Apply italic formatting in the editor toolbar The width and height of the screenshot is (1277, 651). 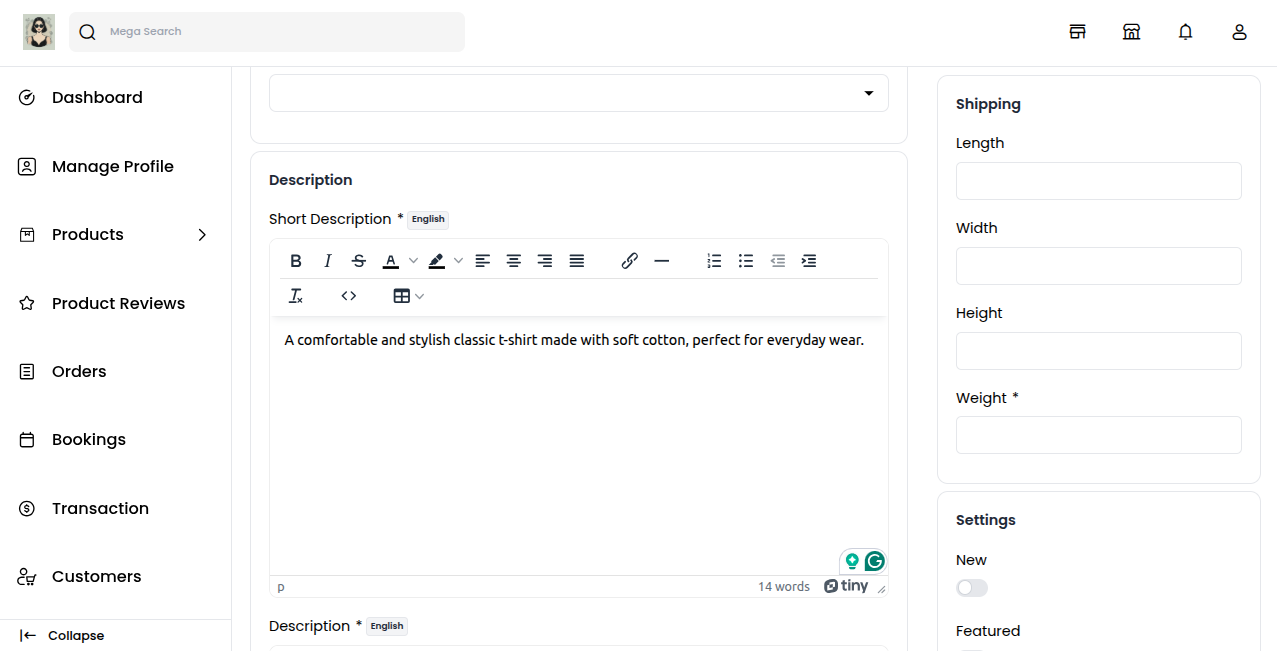pos(327,261)
